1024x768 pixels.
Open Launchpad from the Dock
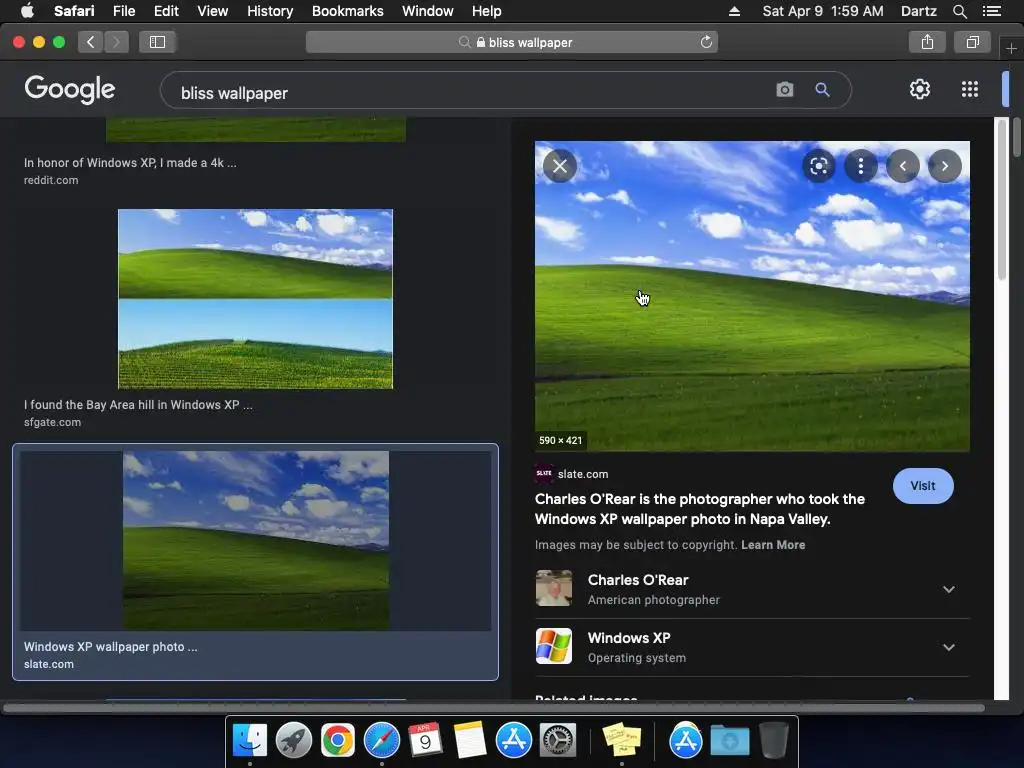point(294,740)
